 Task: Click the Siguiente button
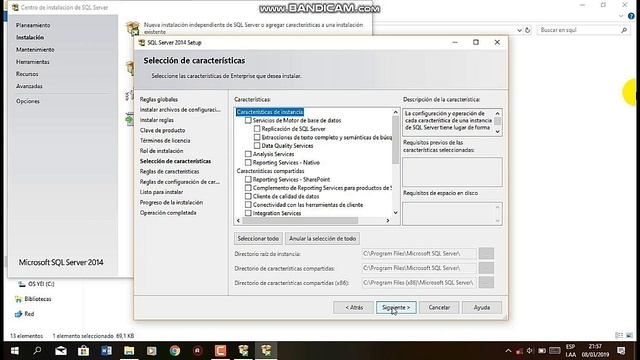coord(396,307)
